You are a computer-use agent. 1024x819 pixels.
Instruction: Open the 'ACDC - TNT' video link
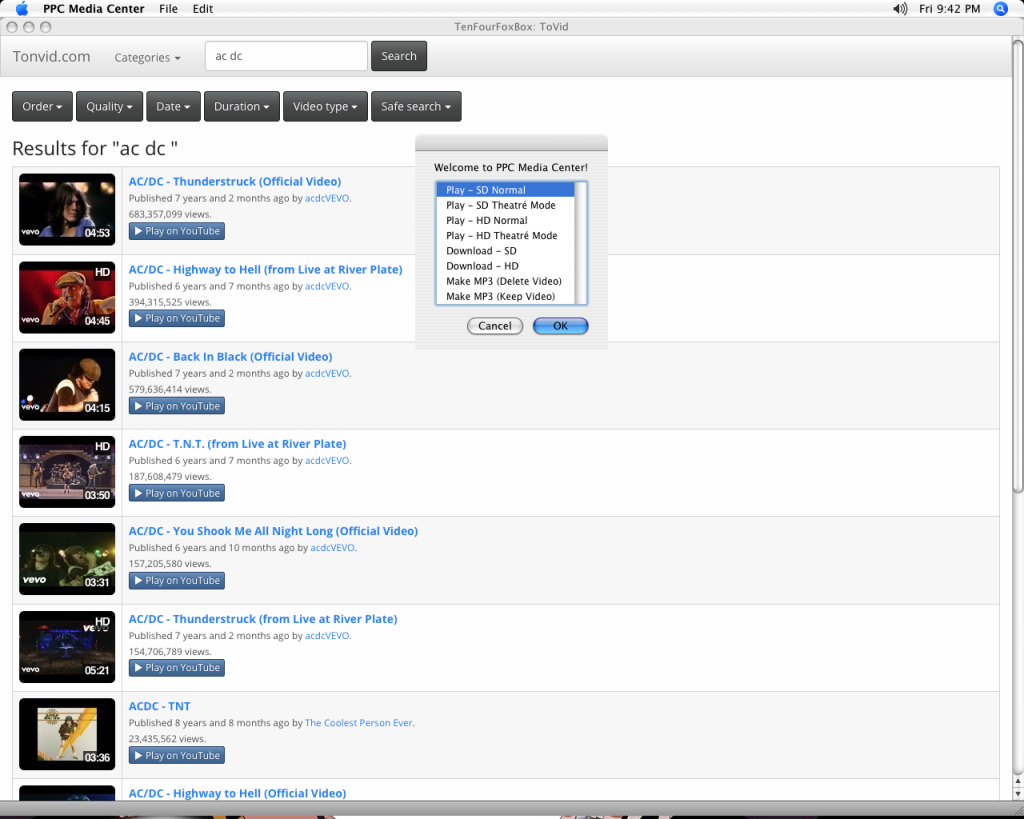159,706
